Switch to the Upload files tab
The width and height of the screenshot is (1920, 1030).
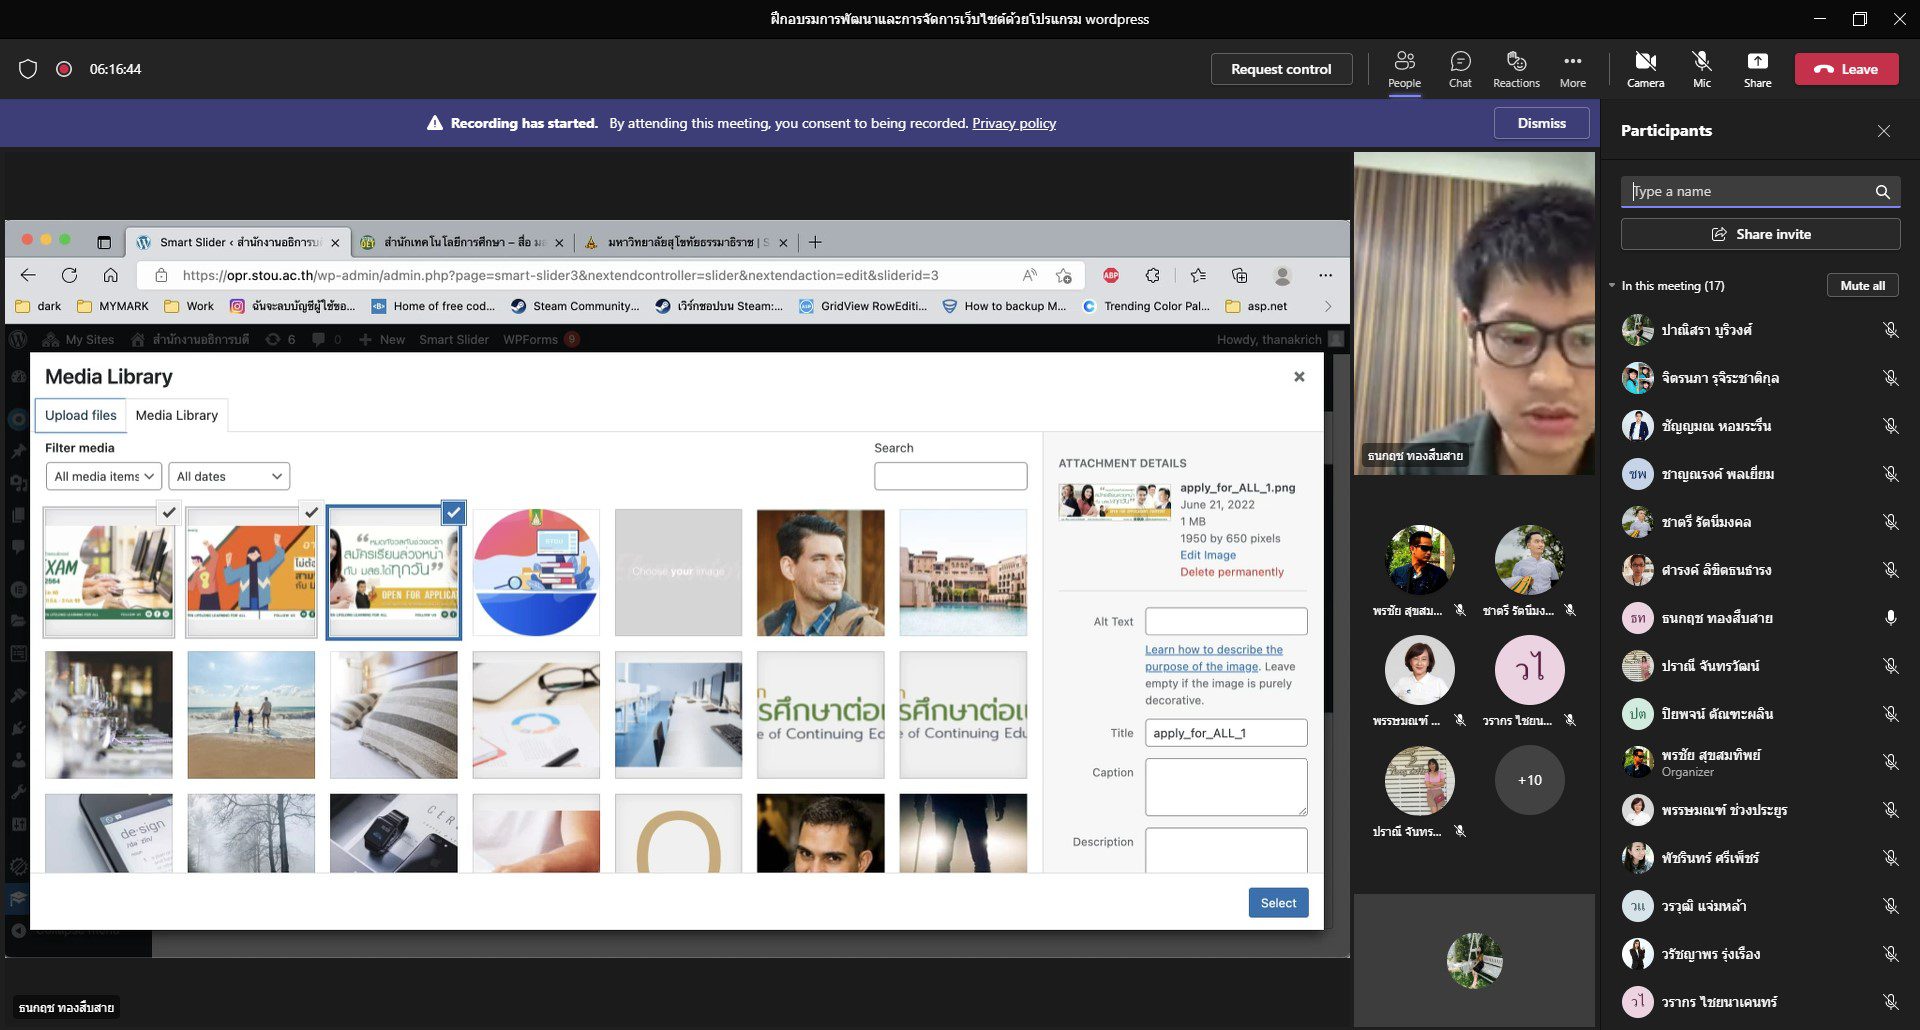(x=80, y=415)
